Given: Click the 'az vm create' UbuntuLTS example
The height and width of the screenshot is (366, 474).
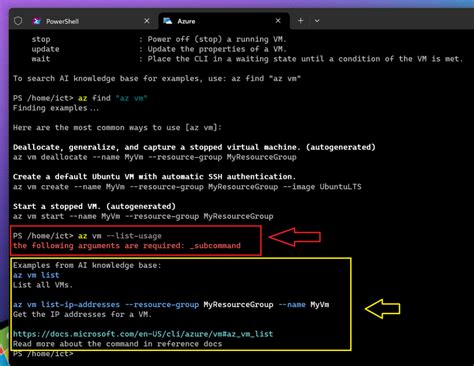Looking at the screenshot, I should (x=187, y=187).
